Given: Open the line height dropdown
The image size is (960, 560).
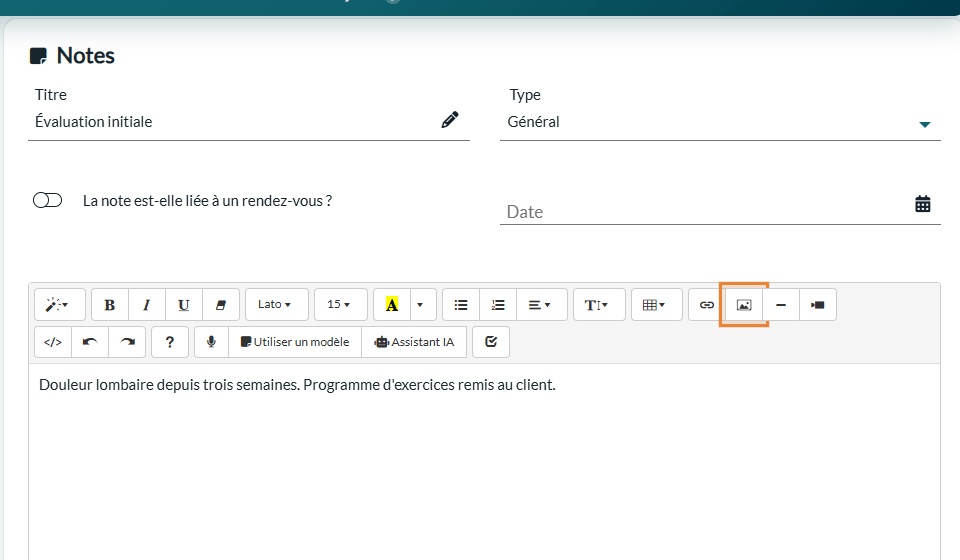Looking at the screenshot, I should click(599, 305).
